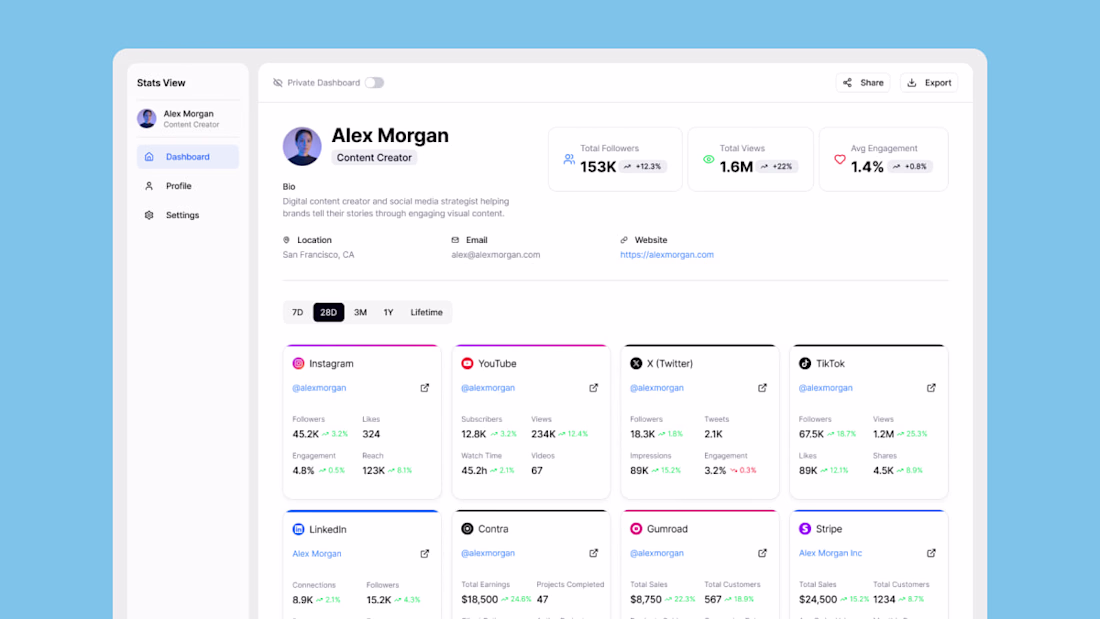Click the large Alex Morgan profile avatar

302,146
